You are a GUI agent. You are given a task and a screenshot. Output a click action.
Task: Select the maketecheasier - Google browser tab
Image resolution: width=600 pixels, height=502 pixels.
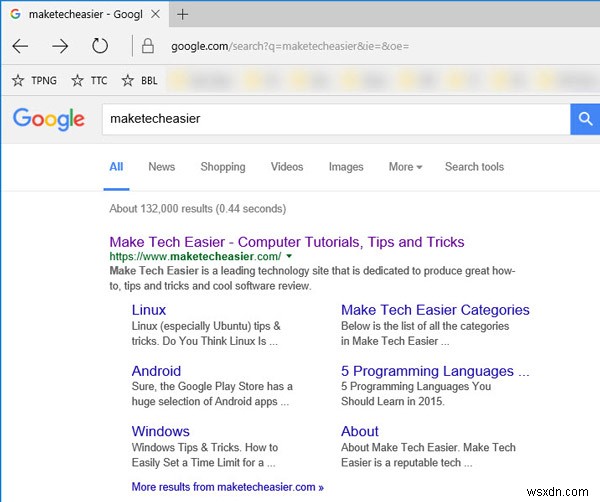coord(85,14)
